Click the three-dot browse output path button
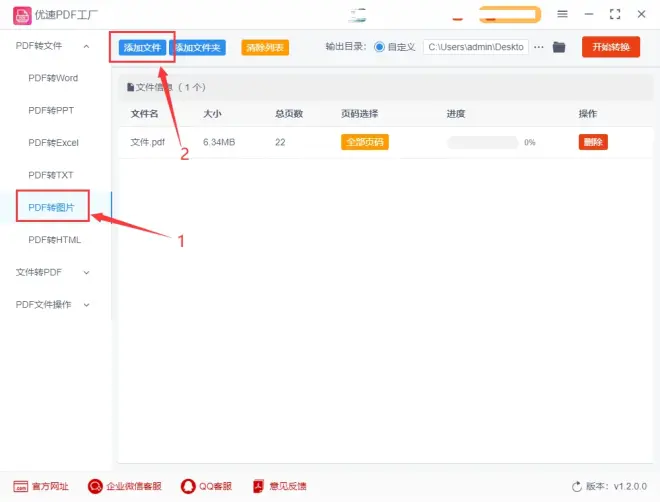This screenshot has height=502, width=660. tap(539, 47)
